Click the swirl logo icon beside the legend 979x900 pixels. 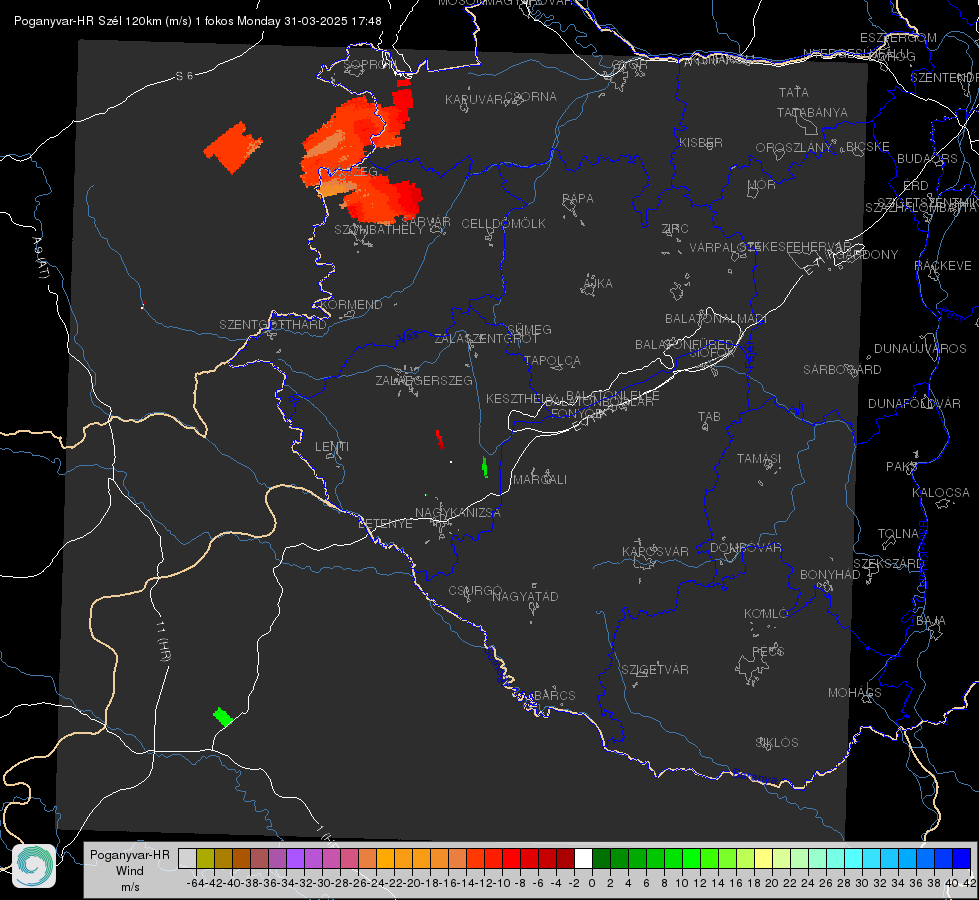[34, 866]
